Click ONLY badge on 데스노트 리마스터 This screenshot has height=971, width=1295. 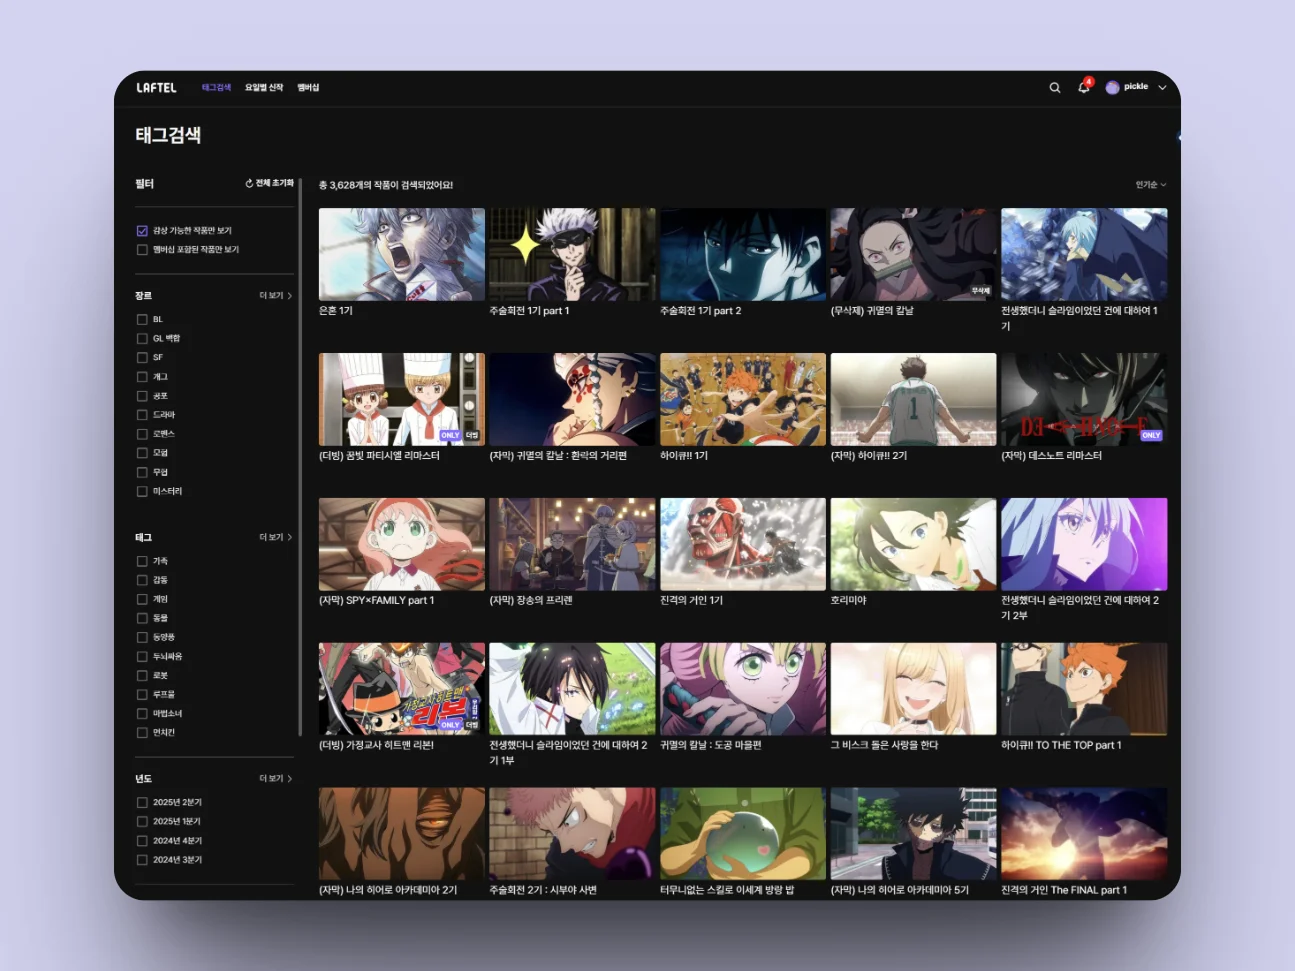1151,435
